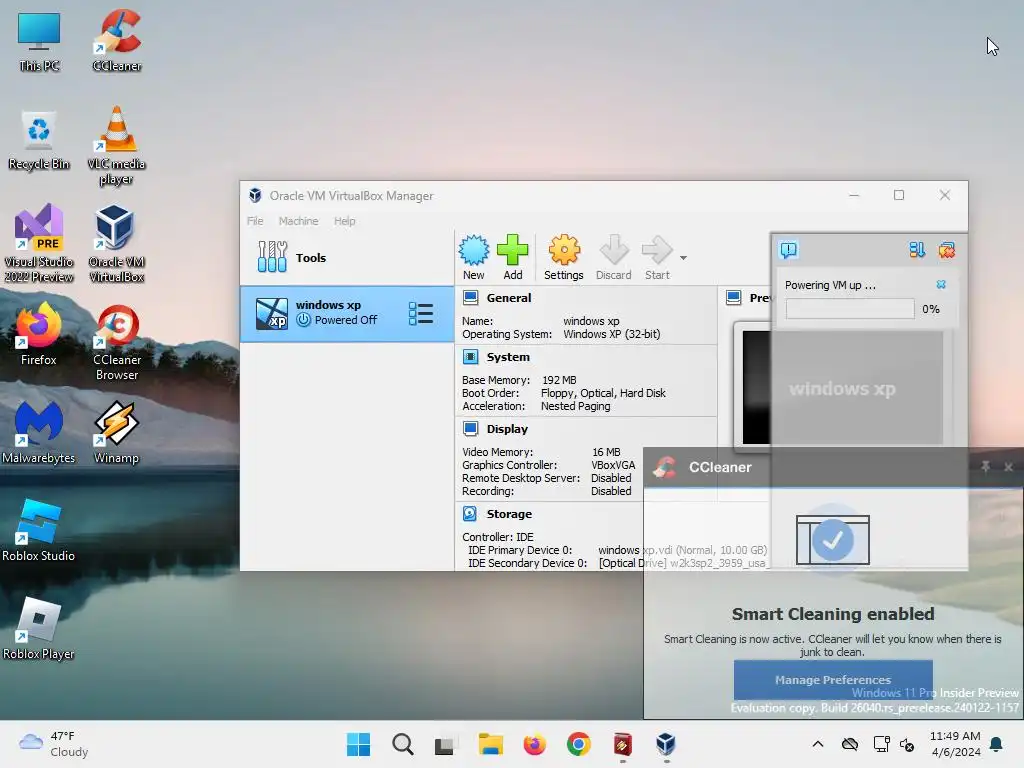Viewport: 1024px width, 768px height.
Task: Open the Machine menu in VirtualBox
Action: (x=298, y=221)
